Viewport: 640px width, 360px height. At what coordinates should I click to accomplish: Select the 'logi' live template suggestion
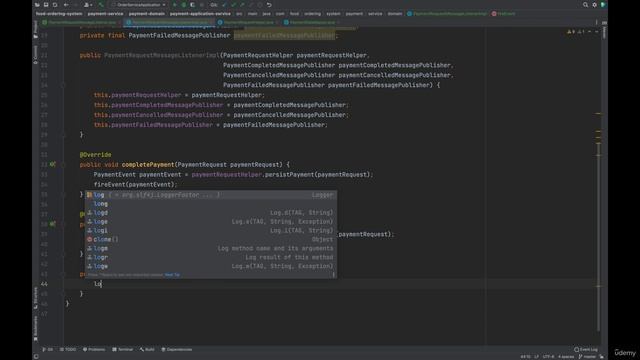pos(211,231)
